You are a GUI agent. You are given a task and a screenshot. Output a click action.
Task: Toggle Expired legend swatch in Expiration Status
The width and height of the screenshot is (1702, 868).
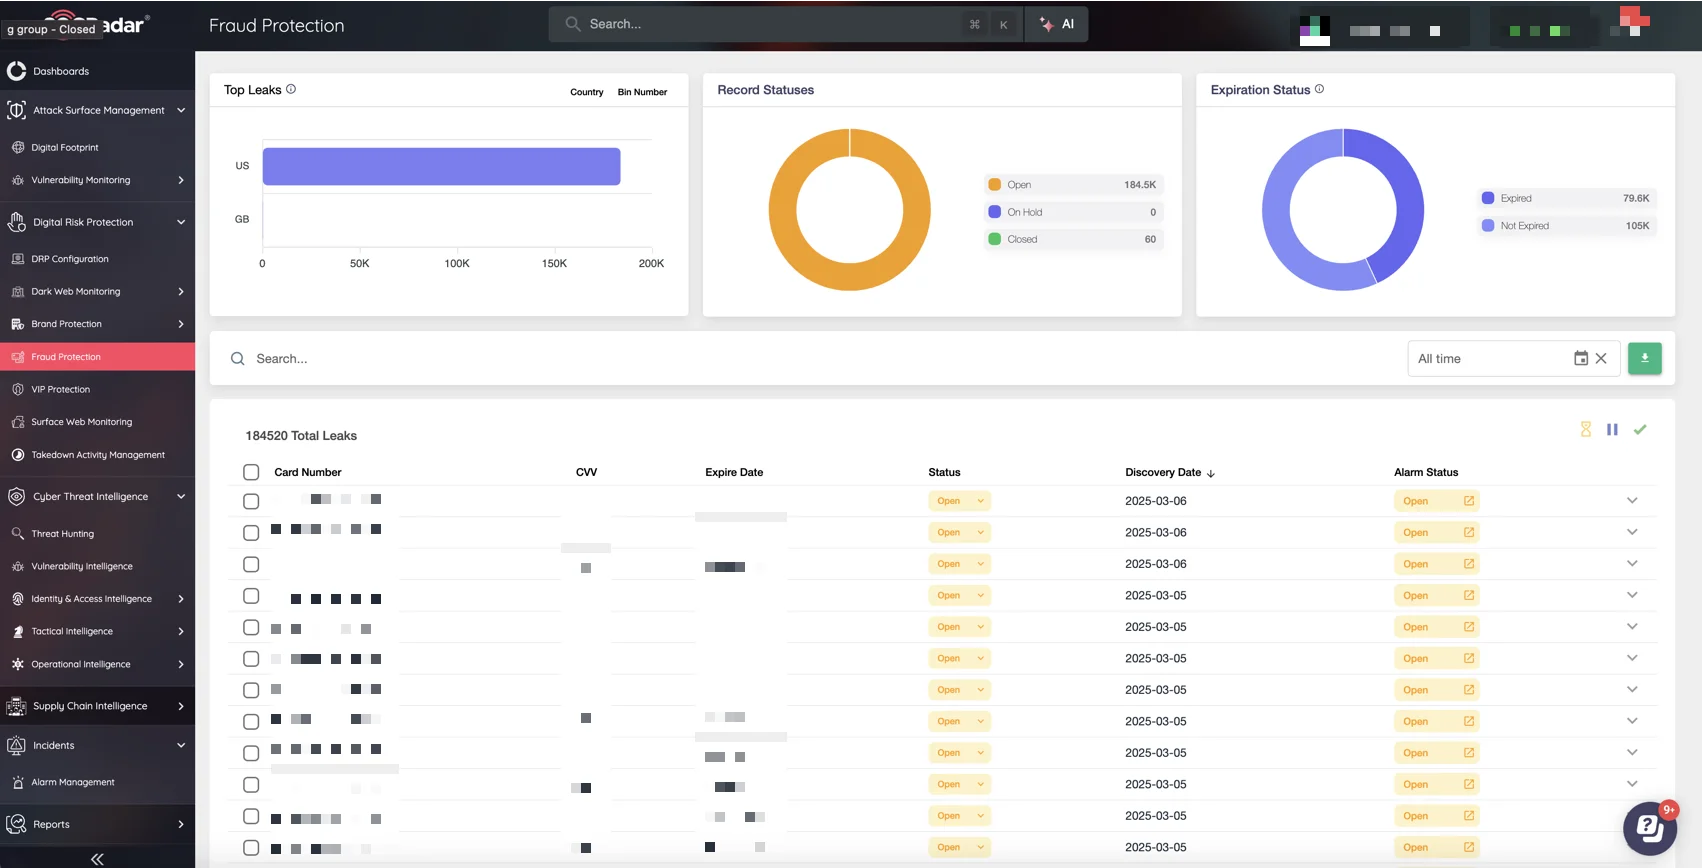tap(1488, 198)
